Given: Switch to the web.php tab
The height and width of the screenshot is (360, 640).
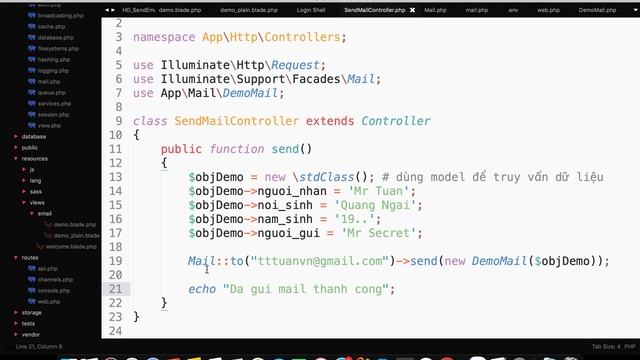Looking at the screenshot, I should tap(548, 10).
